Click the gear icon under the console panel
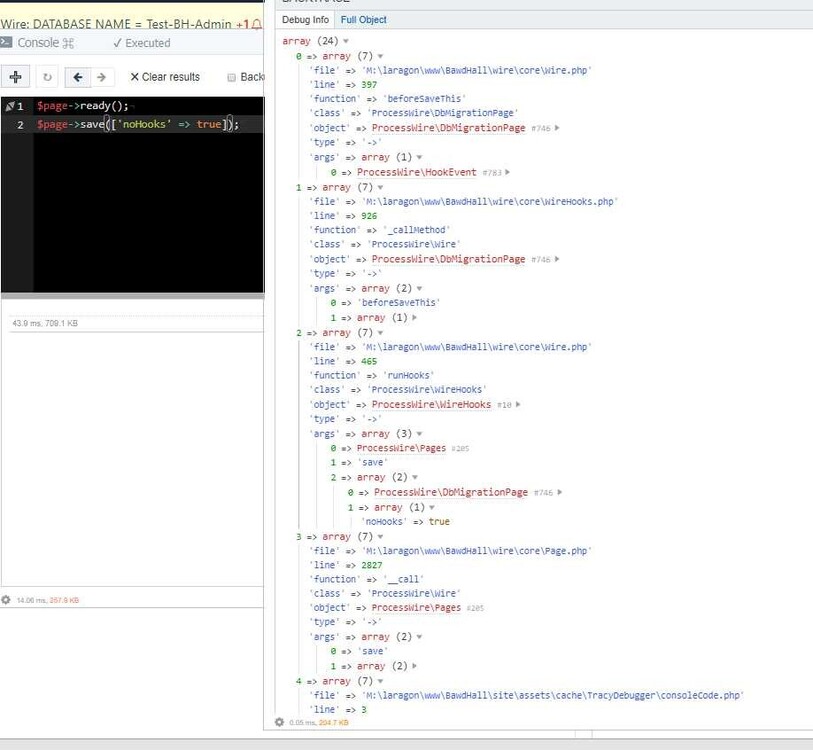813x750 pixels. point(6,600)
